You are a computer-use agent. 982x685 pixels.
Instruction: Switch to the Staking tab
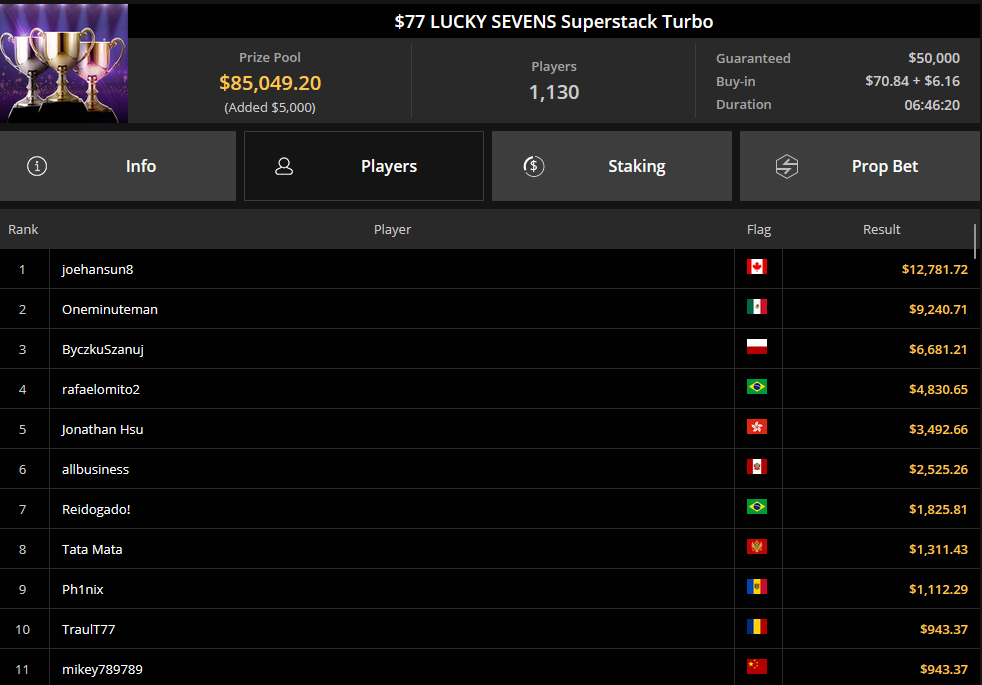(x=612, y=166)
